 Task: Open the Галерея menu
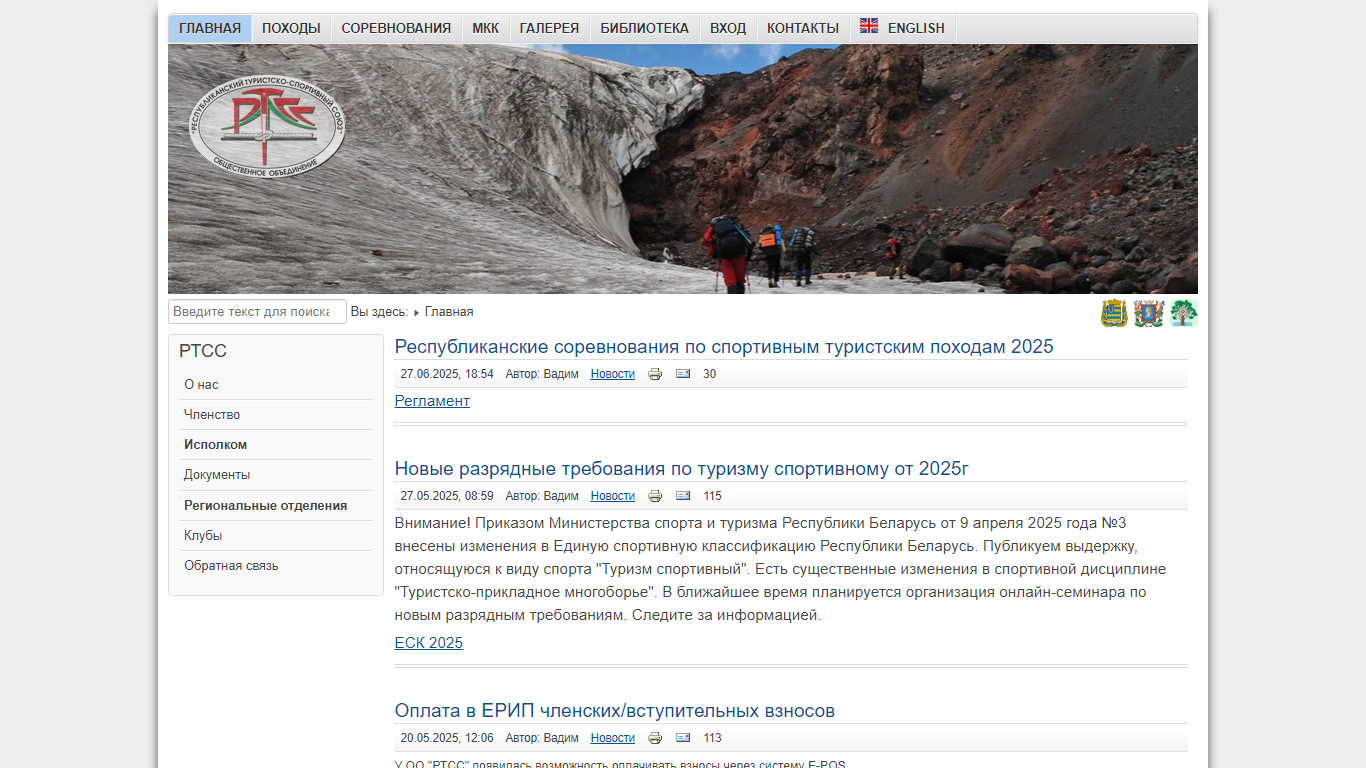click(549, 28)
